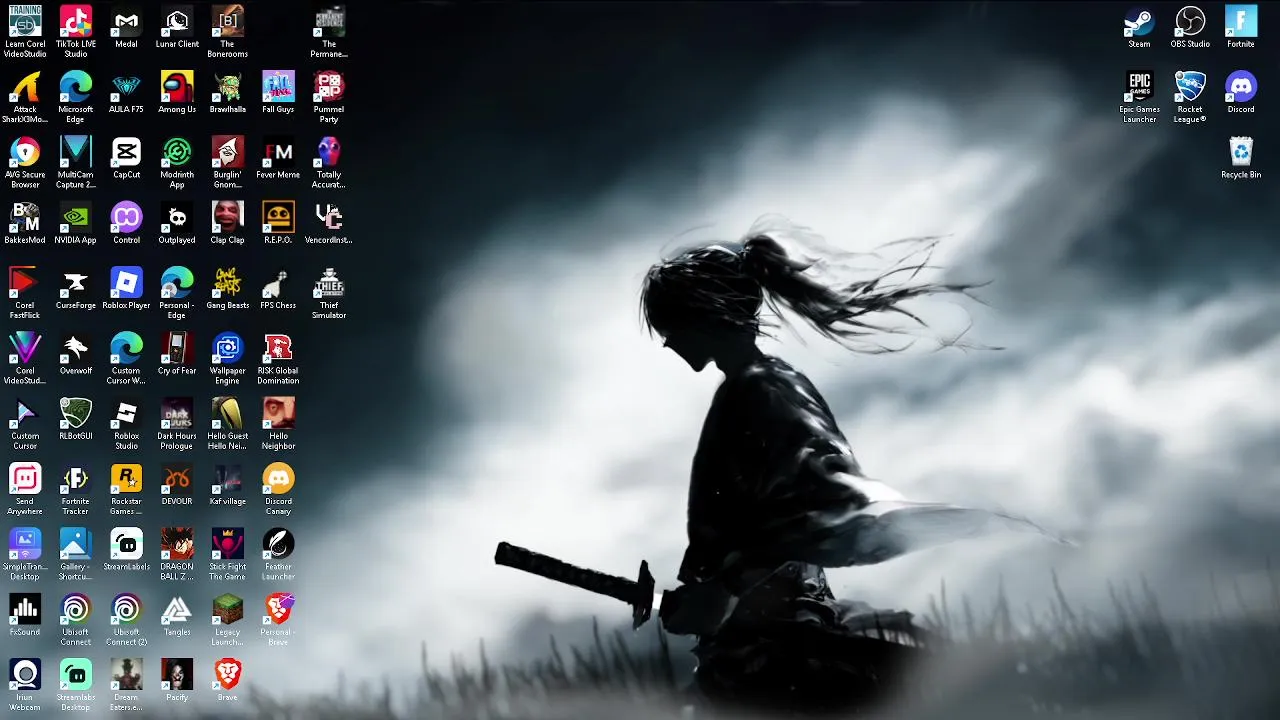Image resolution: width=1280 pixels, height=720 pixels.
Task: Select the StreamLabels shortcut
Action: [126, 550]
